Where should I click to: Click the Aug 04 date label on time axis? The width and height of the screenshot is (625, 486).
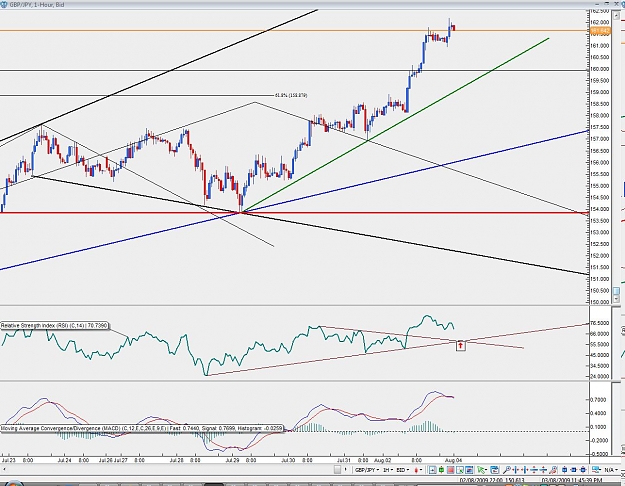(453, 460)
